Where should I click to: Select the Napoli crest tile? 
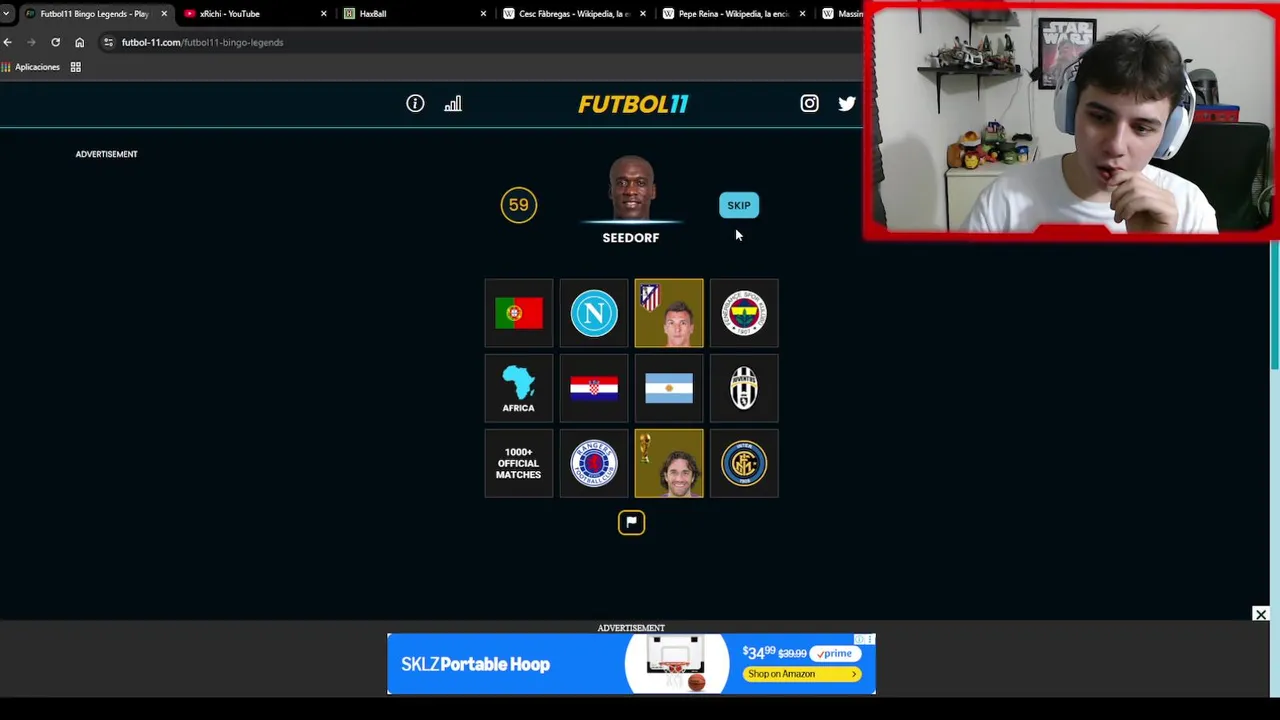click(594, 313)
